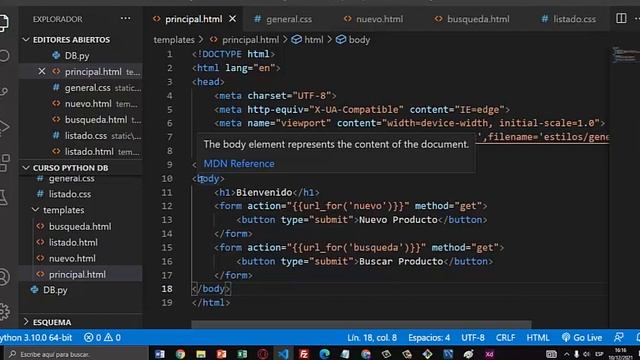Open Excel from the taskbar

(x=242, y=354)
